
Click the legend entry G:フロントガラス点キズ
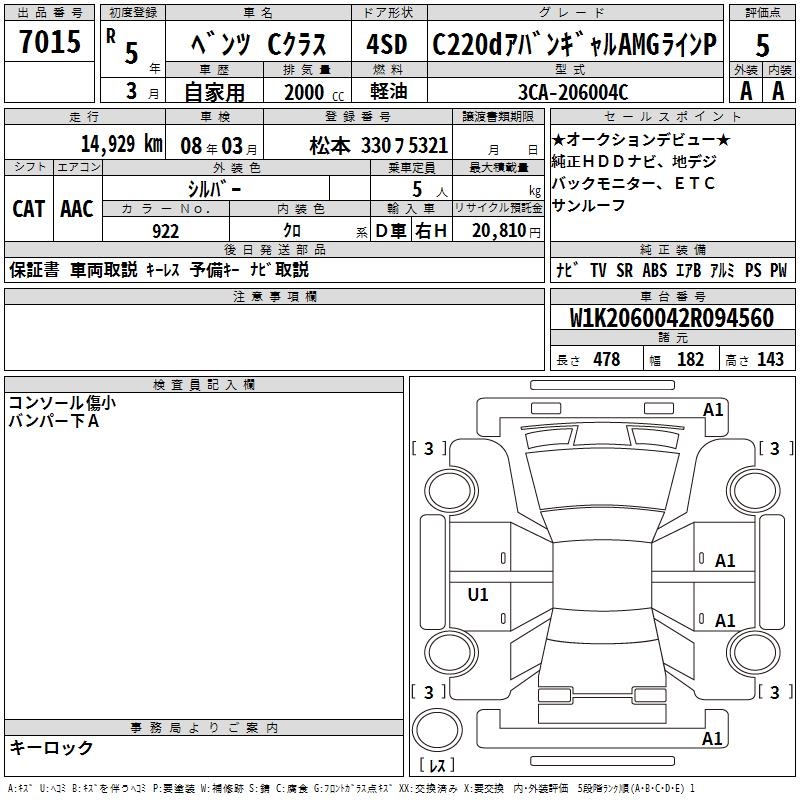pyautogui.click(x=353, y=788)
